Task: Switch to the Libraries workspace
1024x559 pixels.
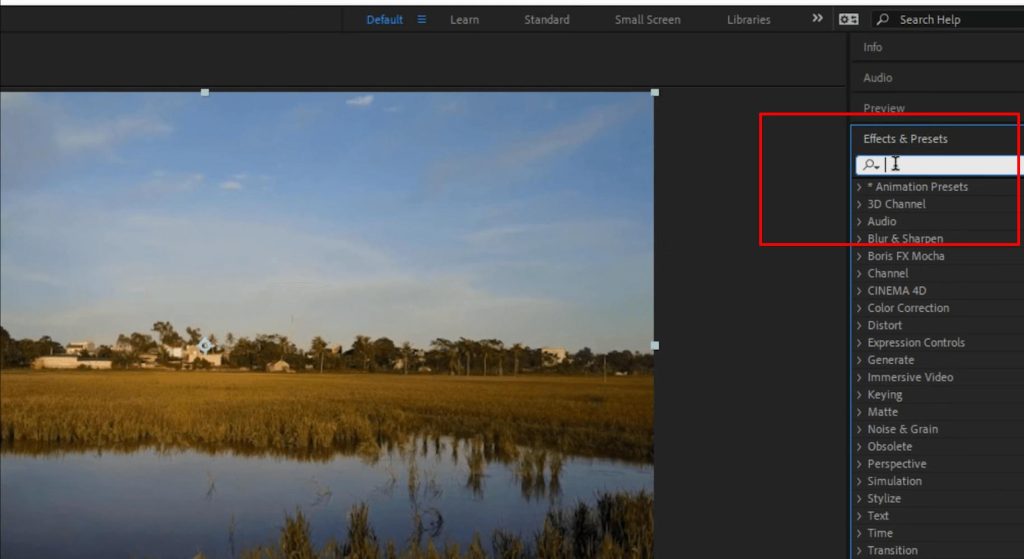Action: coord(748,20)
